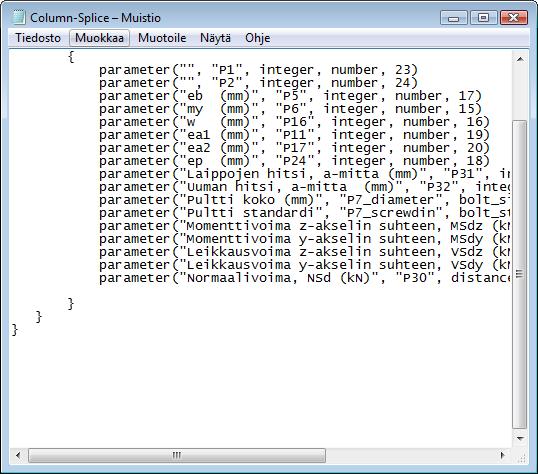Click the horizontal scrollbar thumb
The image size is (538, 474).
click(177, 455)
